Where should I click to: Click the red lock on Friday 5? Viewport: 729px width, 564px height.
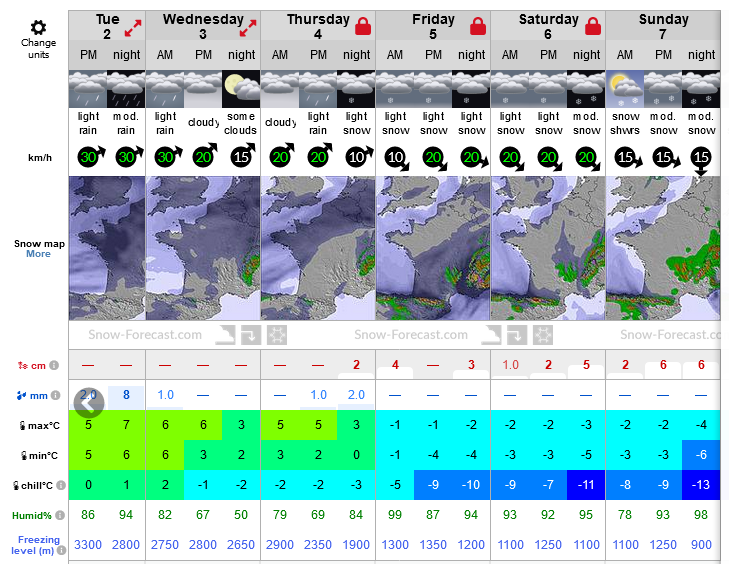point(477,26)
